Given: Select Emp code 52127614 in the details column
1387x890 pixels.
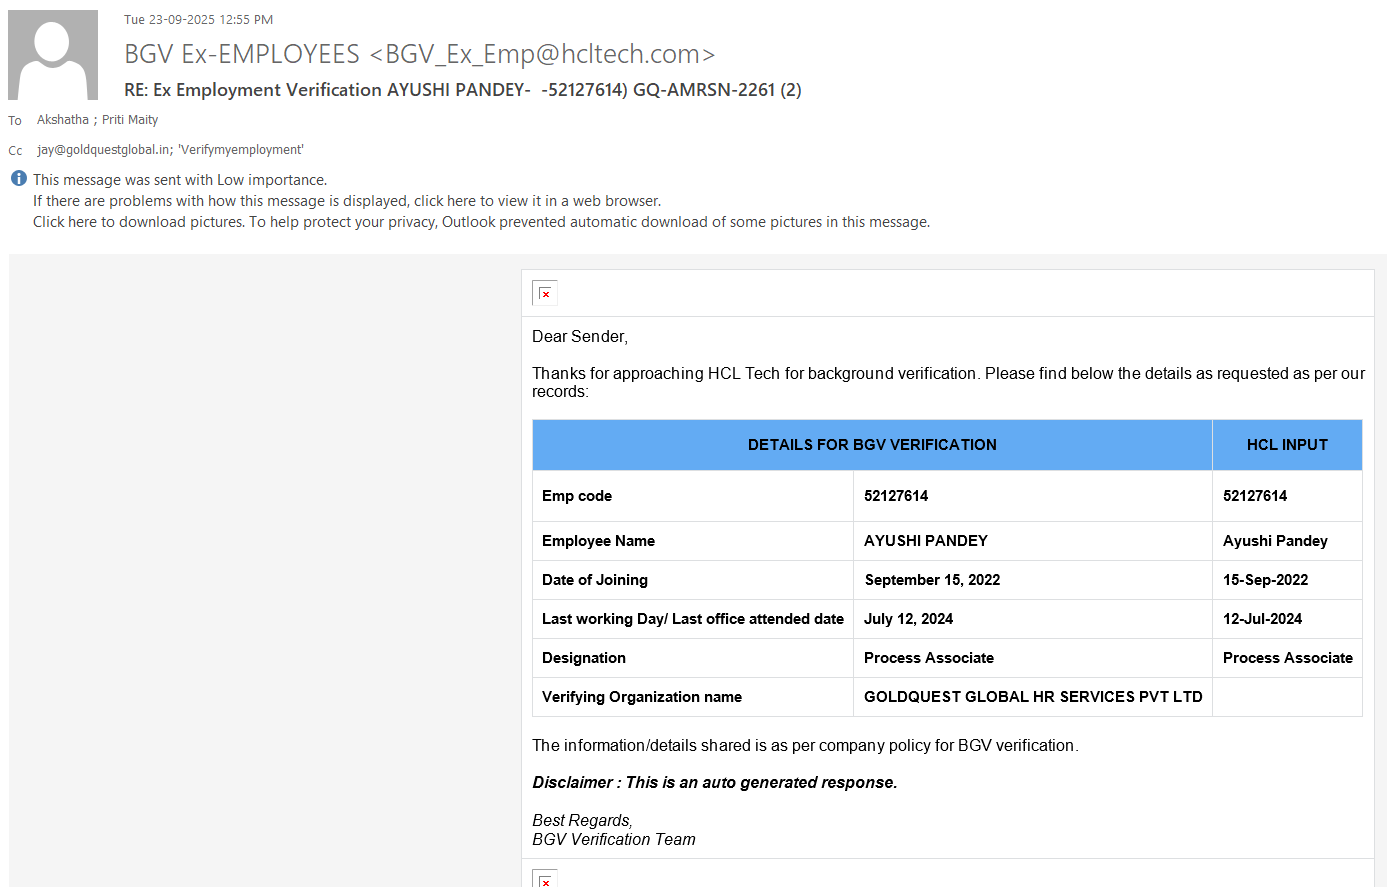Looking at the screenshot, I should (896, 496).
